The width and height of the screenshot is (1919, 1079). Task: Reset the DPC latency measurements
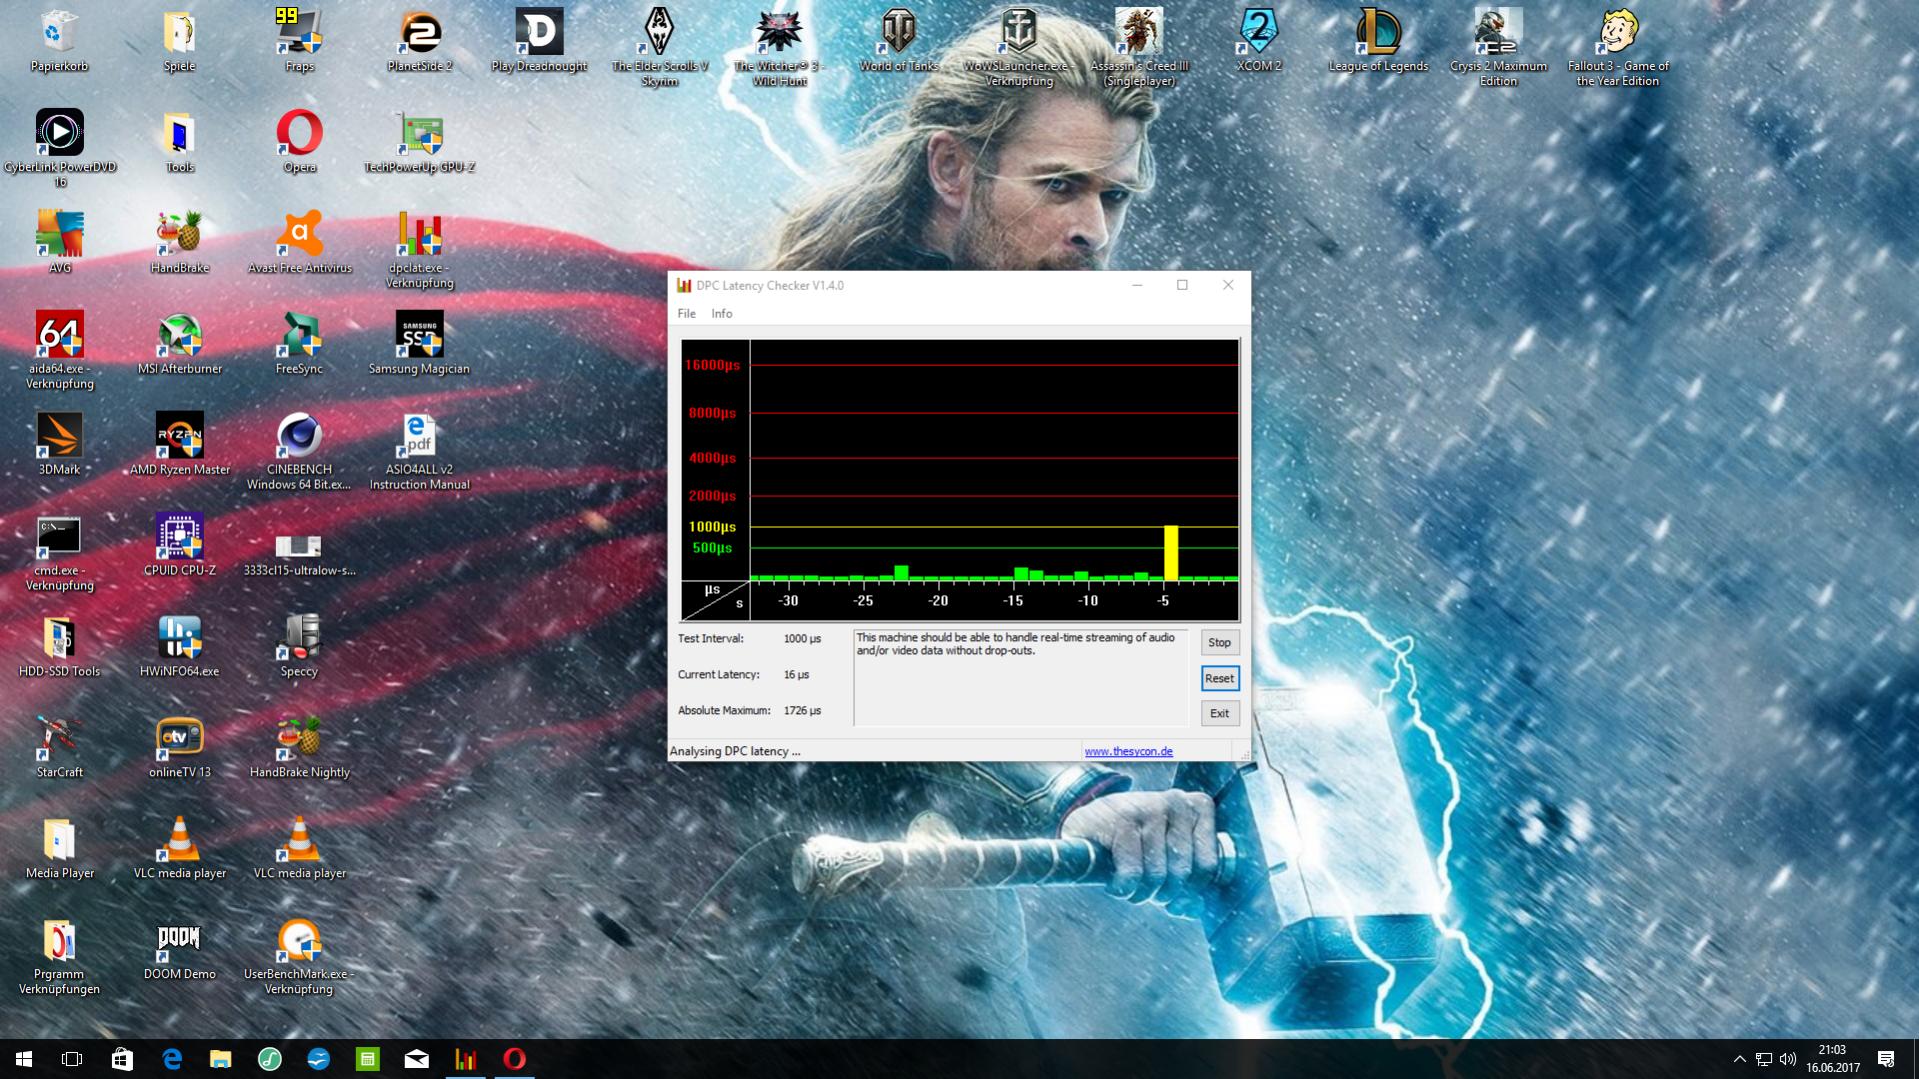(1219, 678)
